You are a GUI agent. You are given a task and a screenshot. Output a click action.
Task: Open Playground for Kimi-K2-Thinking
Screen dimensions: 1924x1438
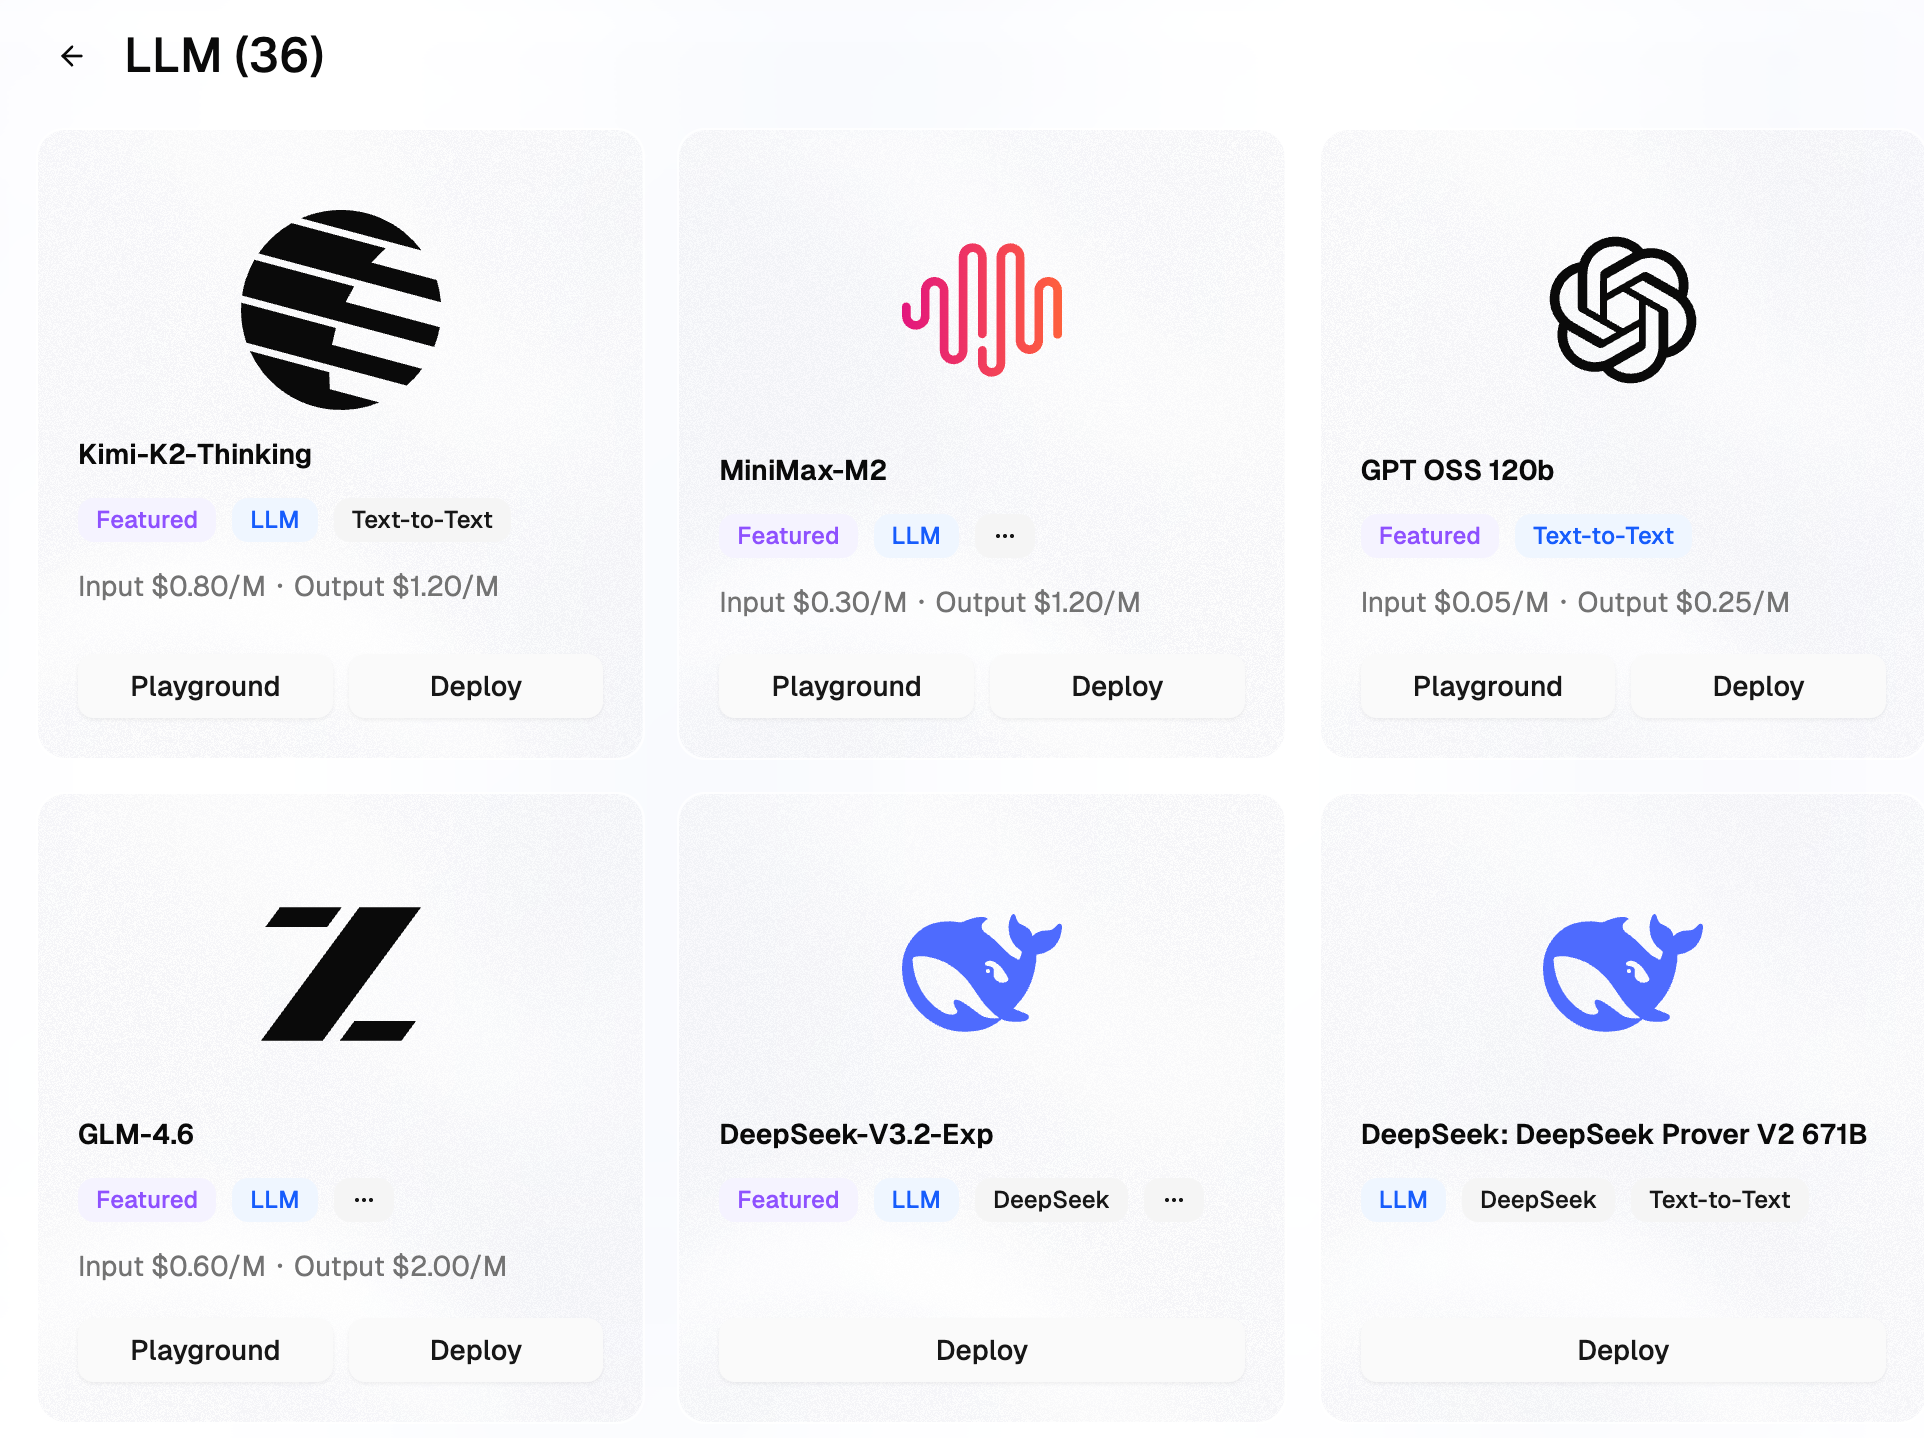pos(205,686)
